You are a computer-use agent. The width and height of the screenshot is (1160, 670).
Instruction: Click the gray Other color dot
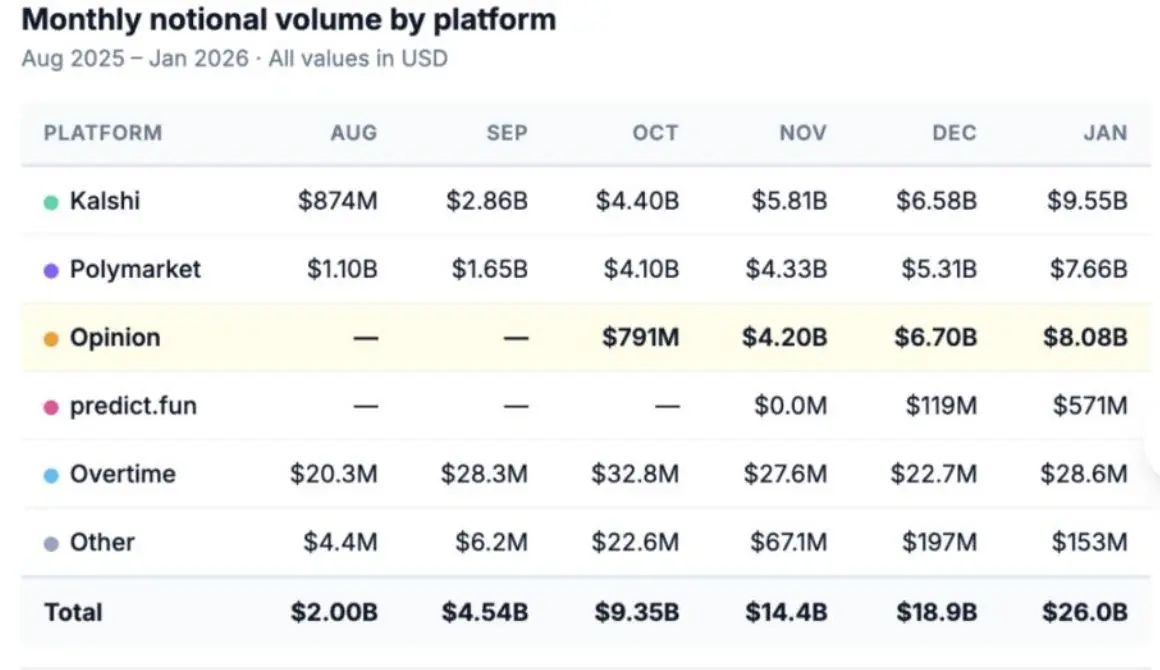(51, 543)
